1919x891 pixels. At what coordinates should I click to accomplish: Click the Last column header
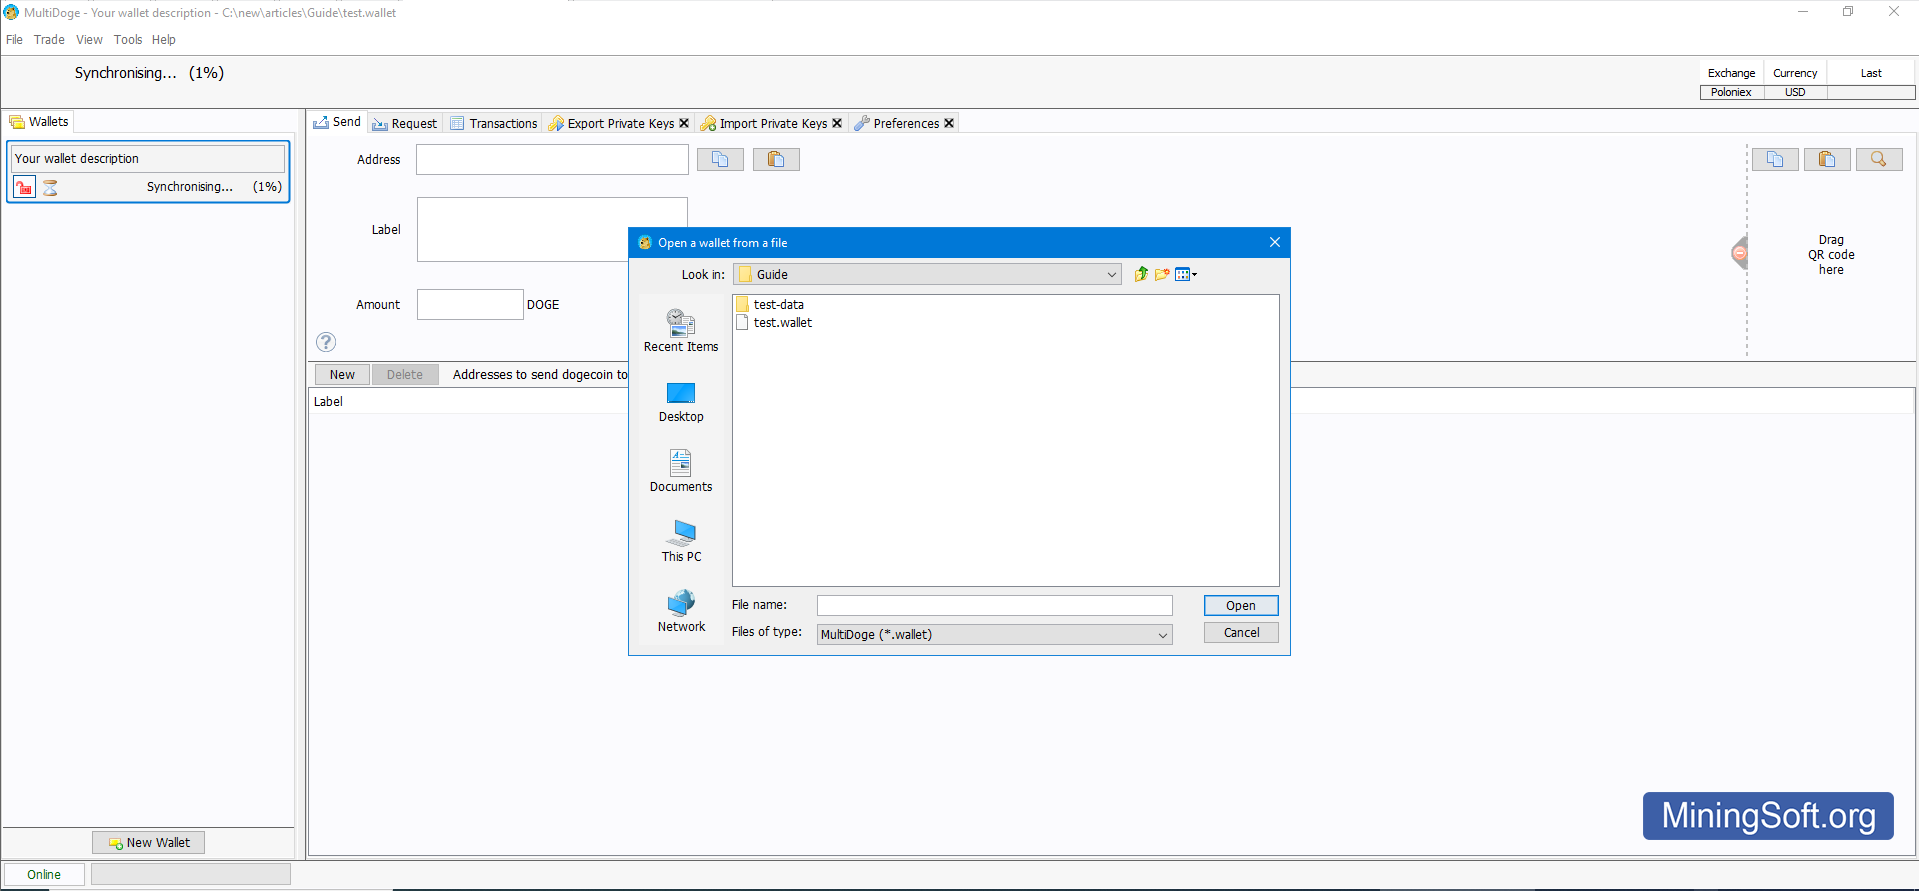pyautogui.click(x=1871, y=73)
